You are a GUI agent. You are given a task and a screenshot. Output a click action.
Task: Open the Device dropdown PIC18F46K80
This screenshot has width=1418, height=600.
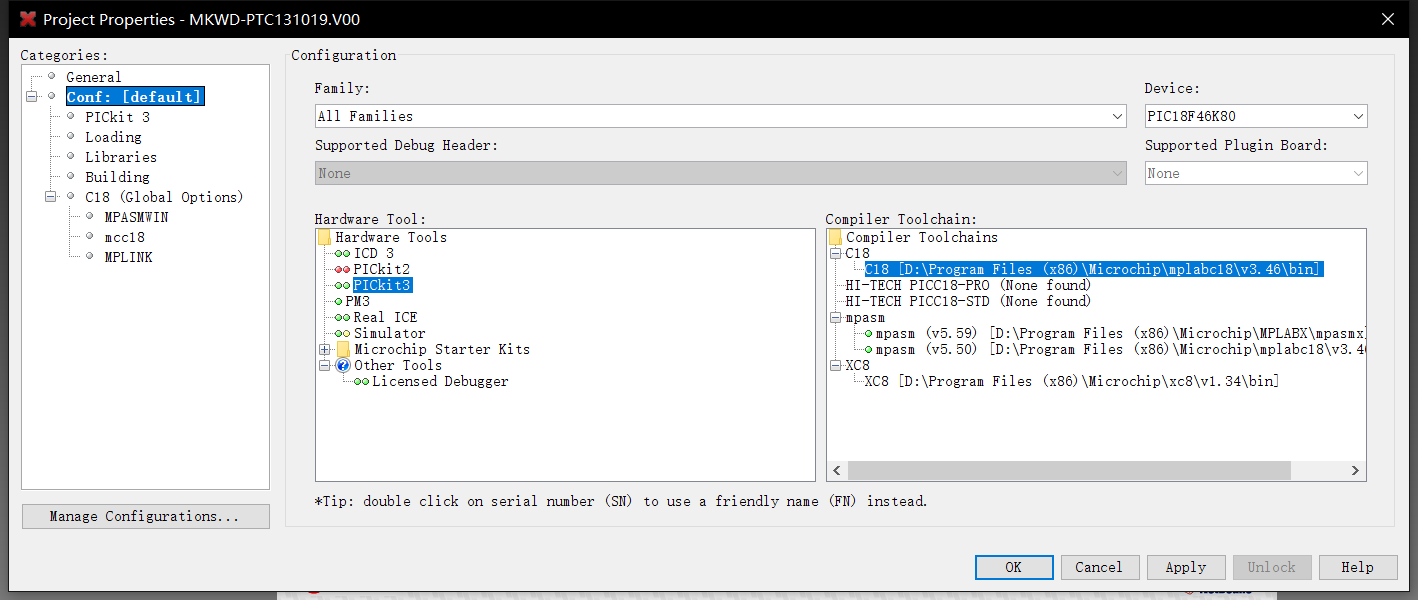point(1256,116)
